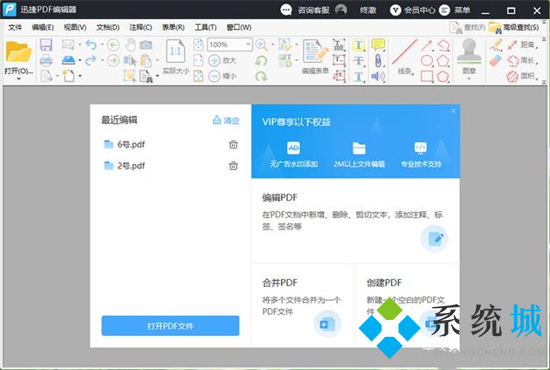Open the 100% zoom level dropdown
Image resolution: width=550 pixels, height=370 pixels.
coord(248,45)
